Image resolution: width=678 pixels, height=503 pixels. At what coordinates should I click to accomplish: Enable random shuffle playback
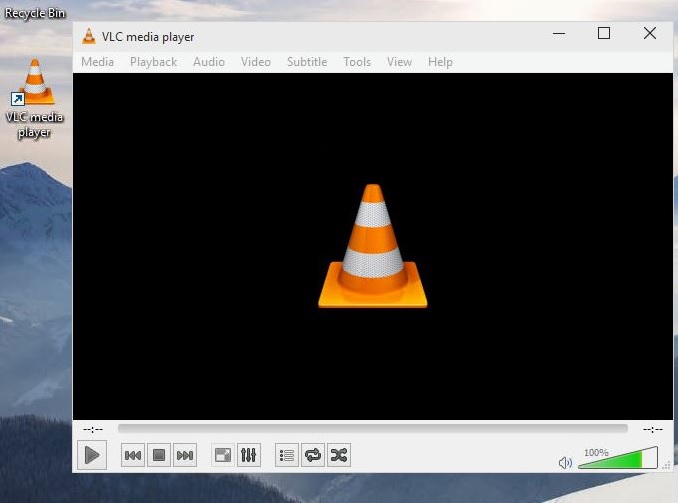click(339, 455)
